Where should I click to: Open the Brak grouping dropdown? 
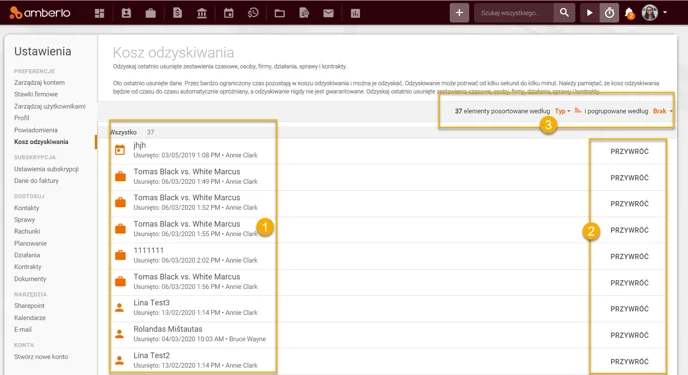[663, 111]
